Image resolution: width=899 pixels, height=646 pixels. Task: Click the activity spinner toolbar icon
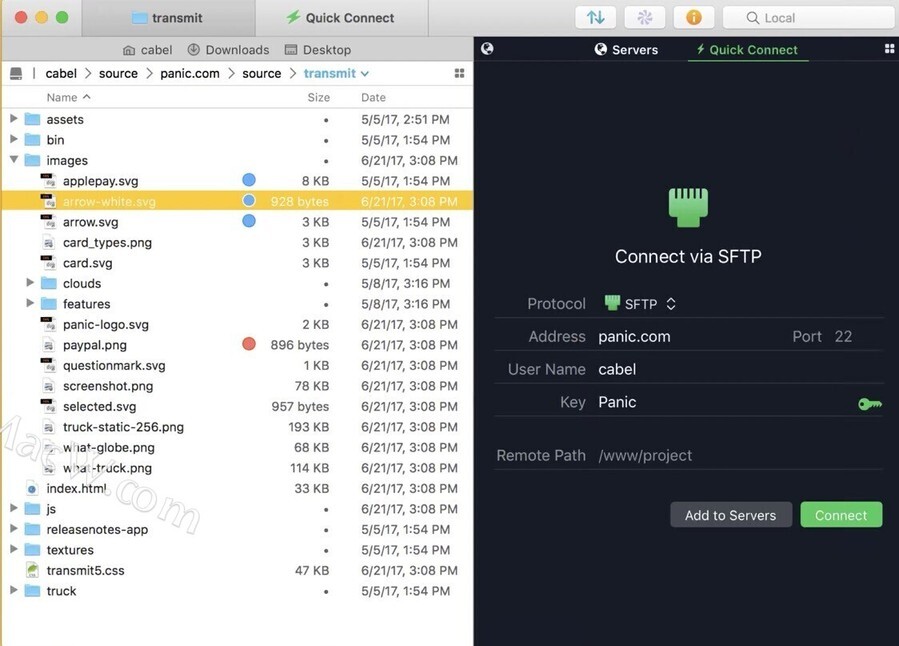644,17
